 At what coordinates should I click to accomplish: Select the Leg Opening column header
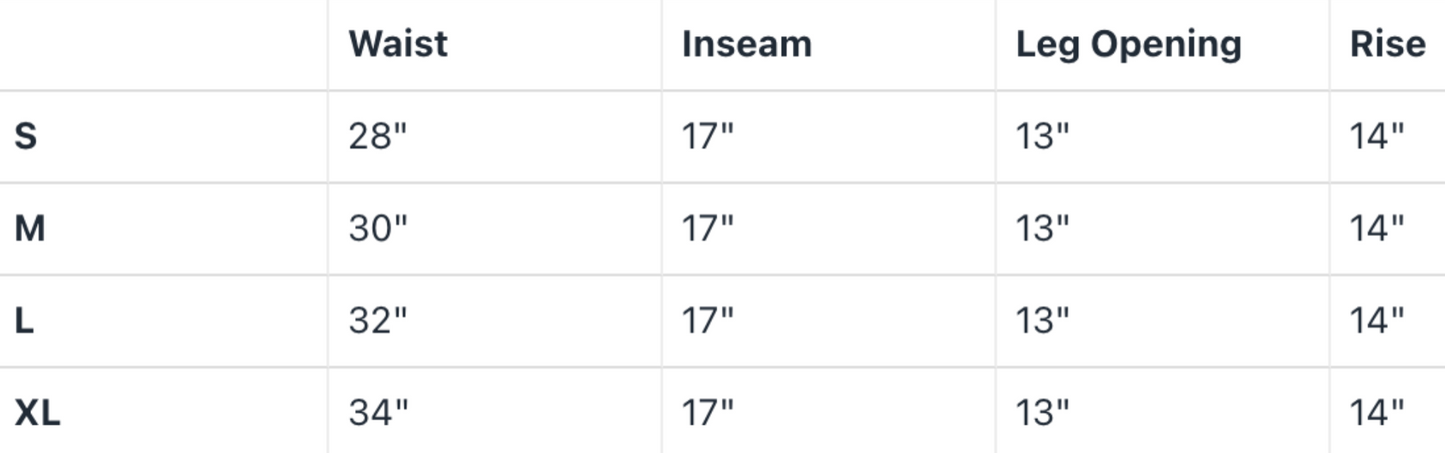[1128, 44]
